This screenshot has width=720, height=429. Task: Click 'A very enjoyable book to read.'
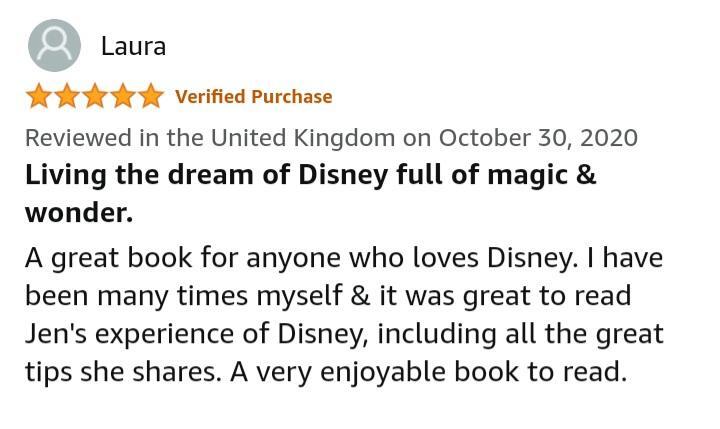[x=428, y=372]
